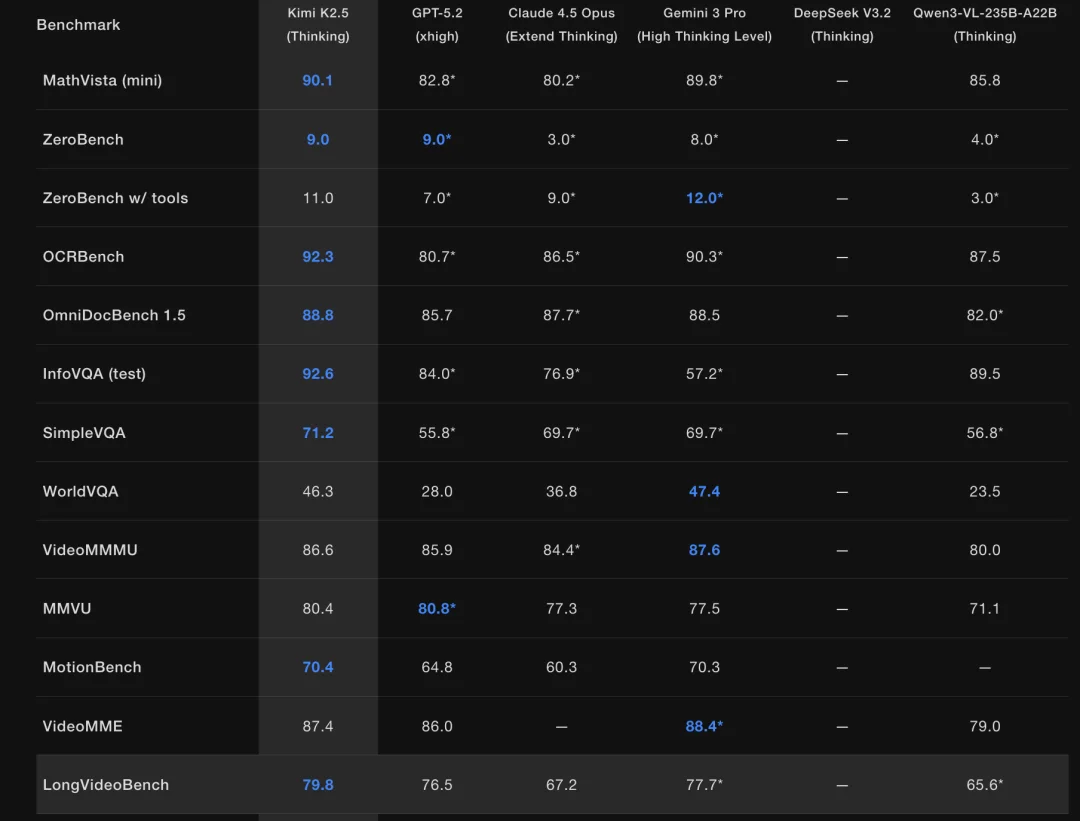Select the InfoVQA (test) row label
This screenshot has height=821, width=1080.
(x=94, y=374)
